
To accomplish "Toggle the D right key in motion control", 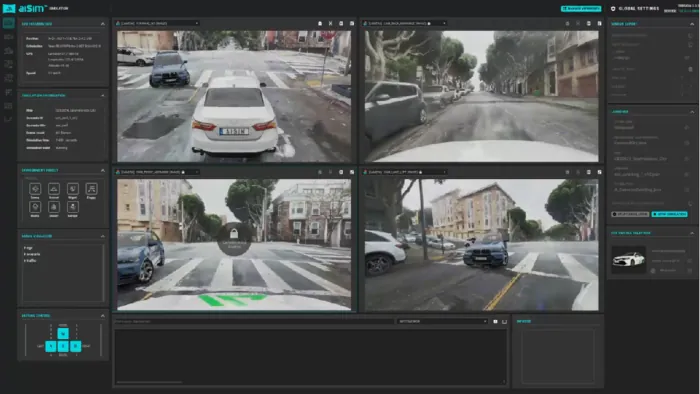I will pyautogui.click(x=75, y=346).
